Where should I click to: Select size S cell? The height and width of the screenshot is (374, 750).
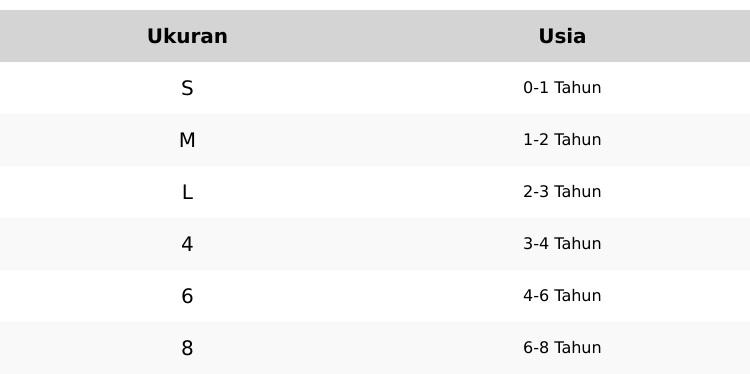pos(187,88)
